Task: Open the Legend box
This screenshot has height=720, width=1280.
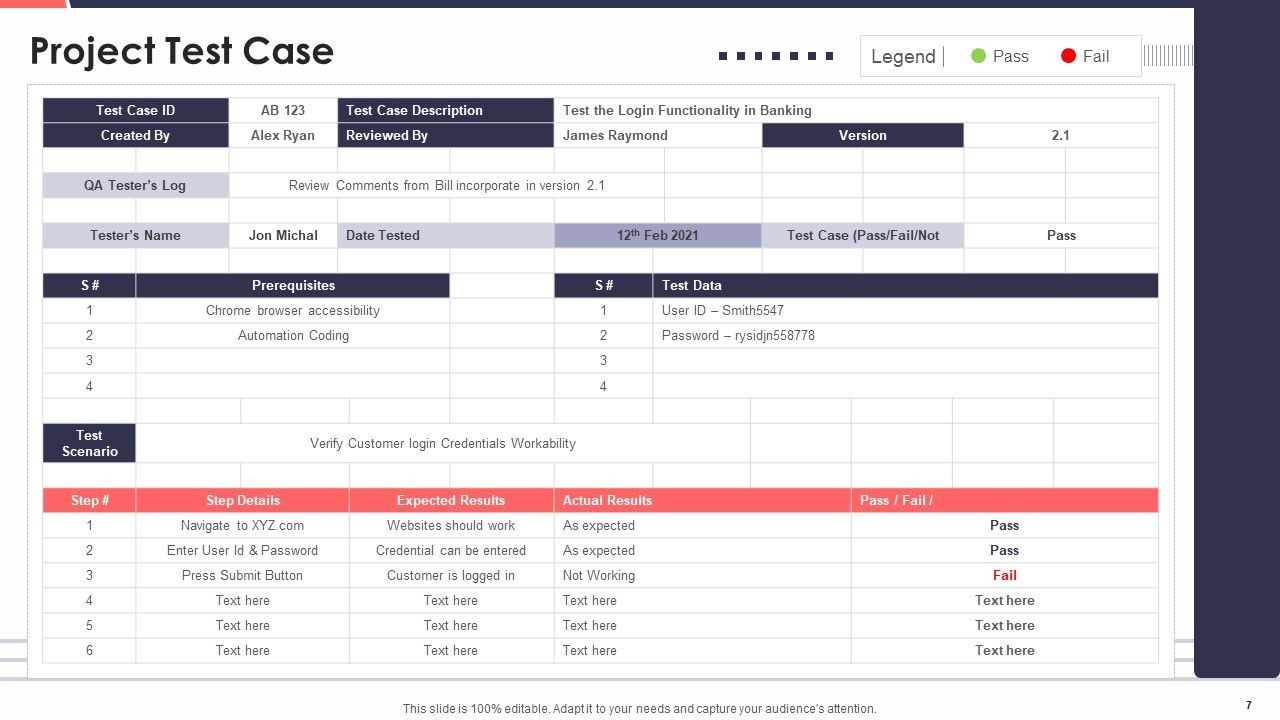Action: pos(999,56)
